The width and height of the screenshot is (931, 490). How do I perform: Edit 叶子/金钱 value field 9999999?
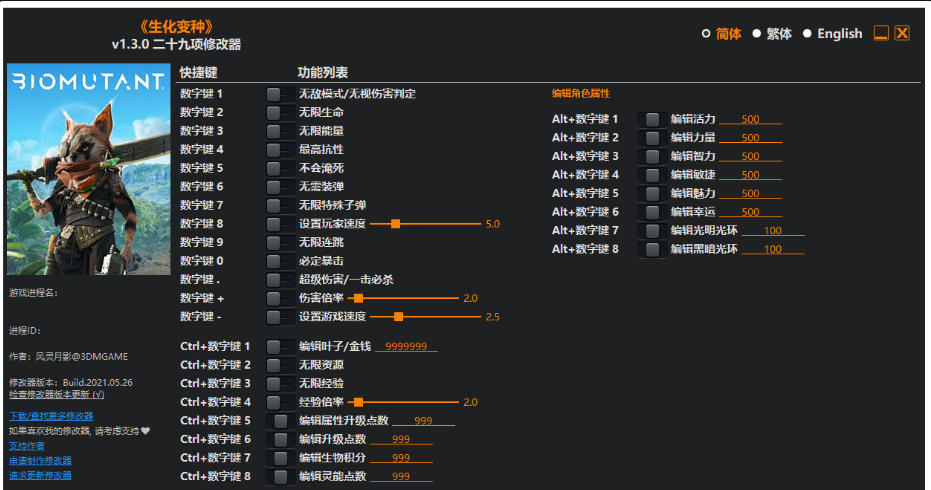point(406,346)
